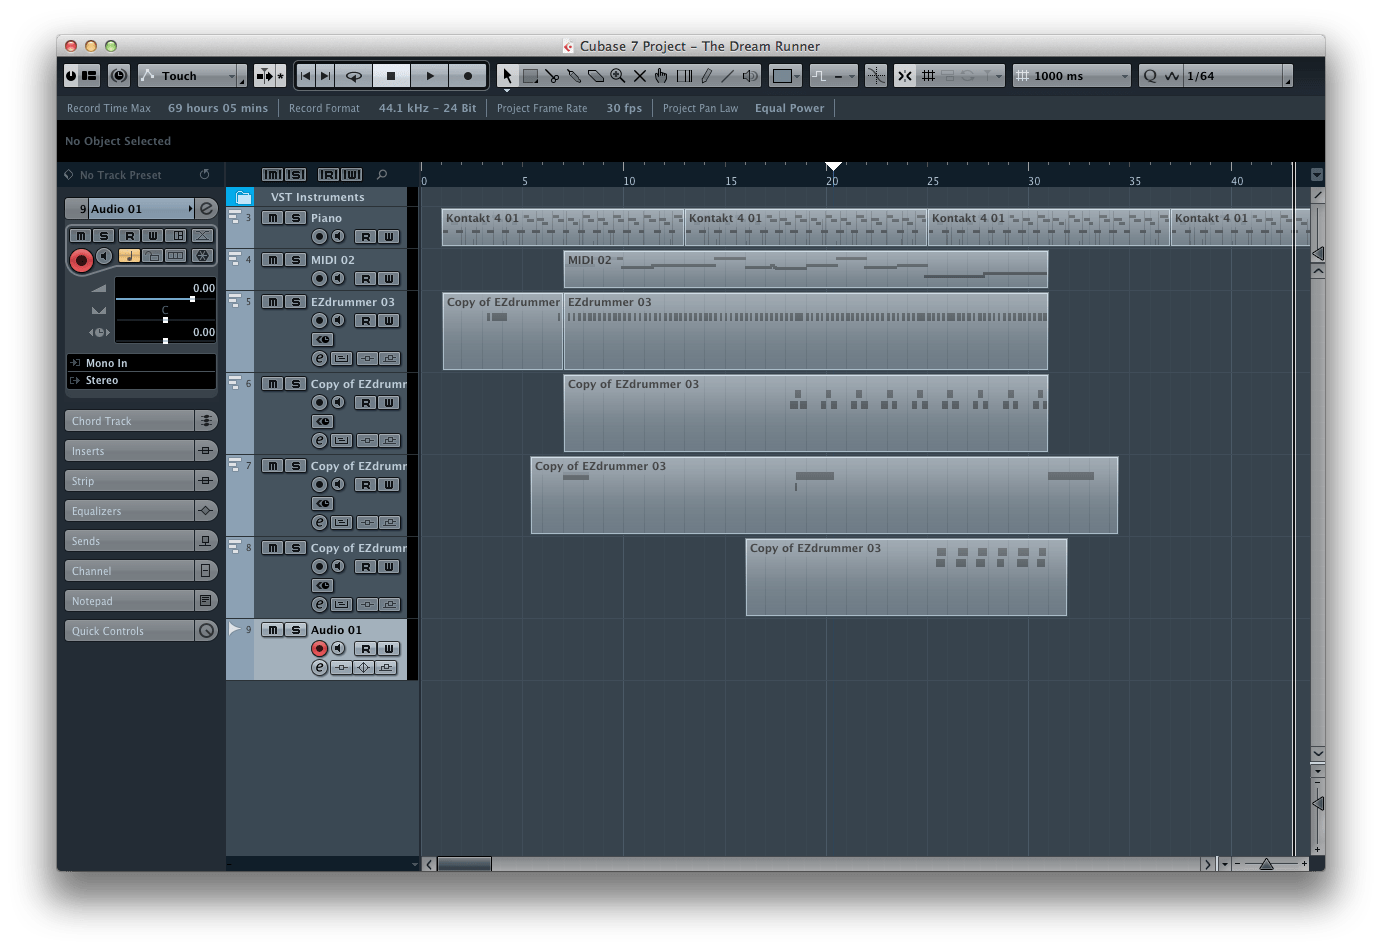Click the search tracks magnifier icon
The image size is (1382, 950).
[x=382, y=174]
